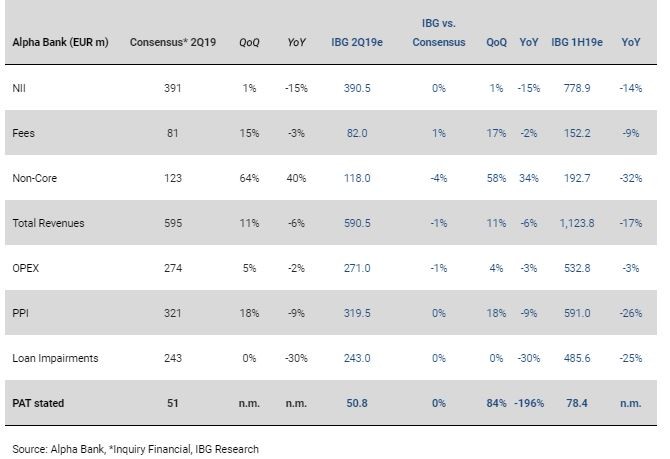Click the Fees row label

coord(23,133)
